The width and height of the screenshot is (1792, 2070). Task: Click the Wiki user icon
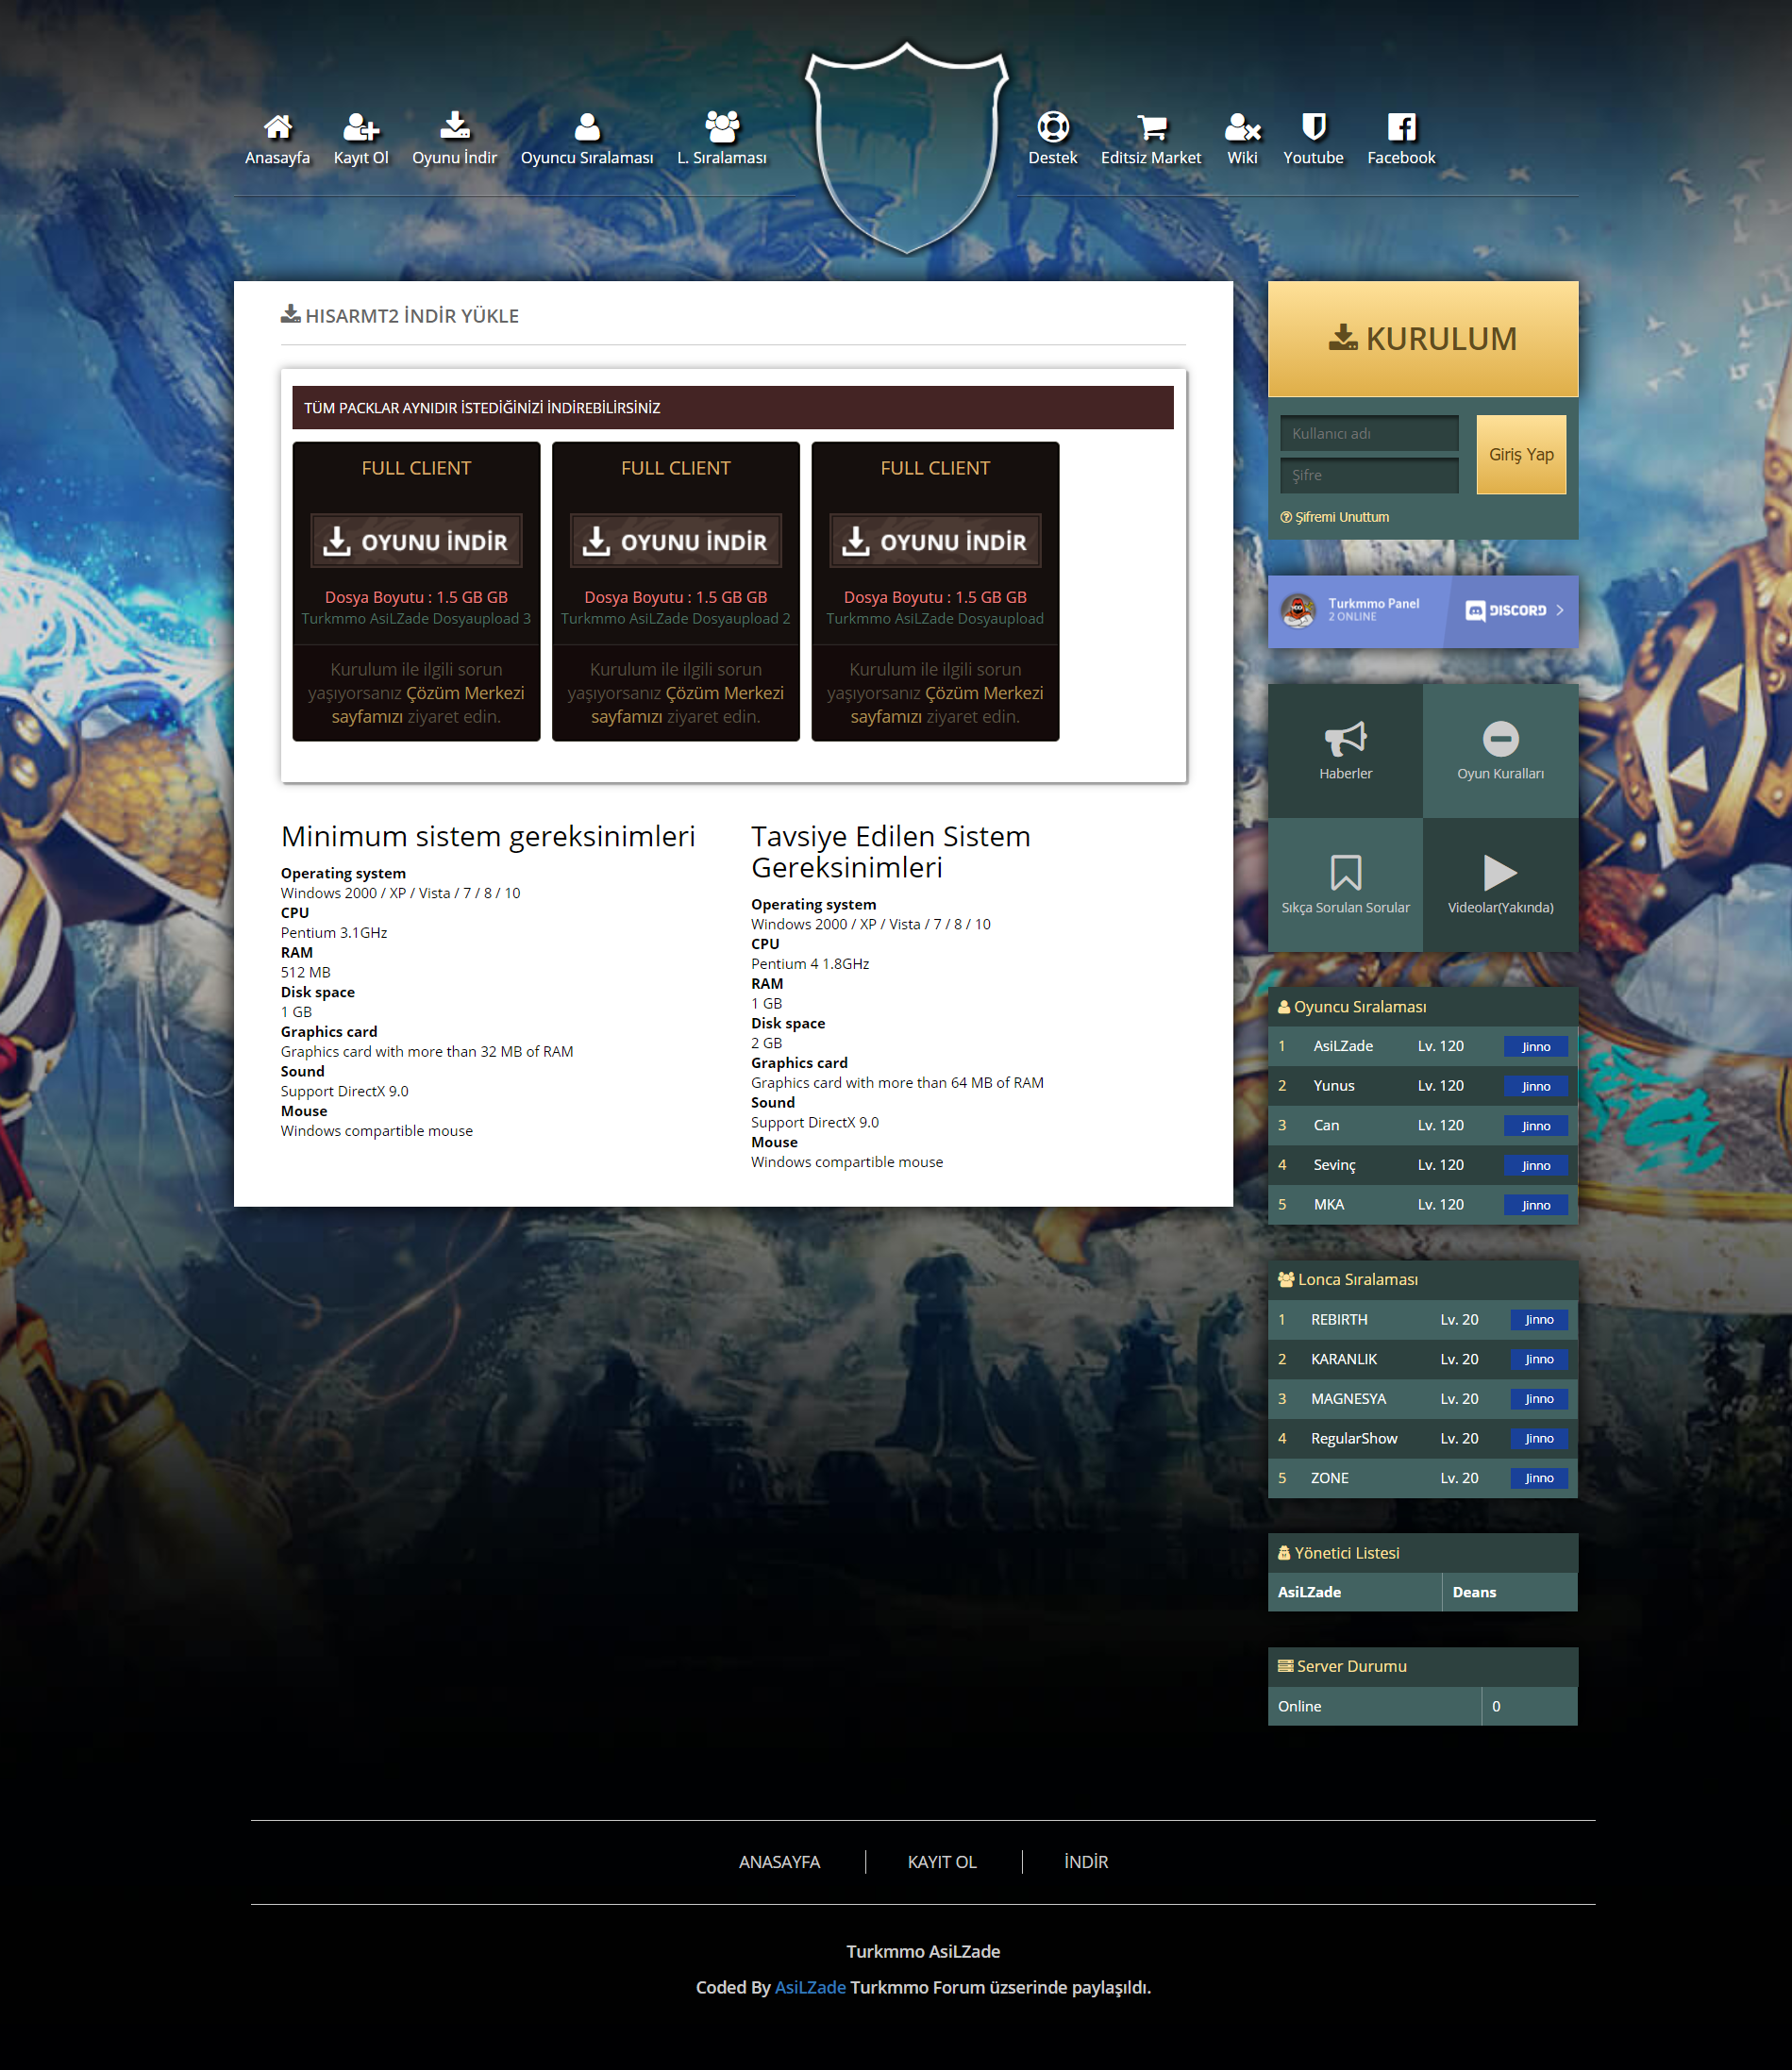coord(1242,127)
